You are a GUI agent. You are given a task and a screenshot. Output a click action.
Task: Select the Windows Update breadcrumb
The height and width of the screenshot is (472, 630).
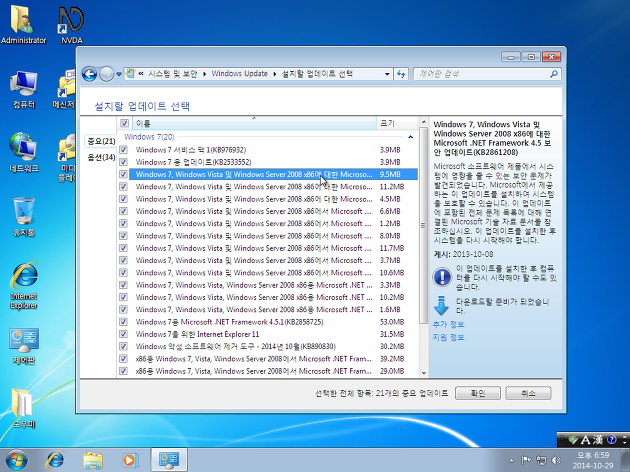[239, 74]
